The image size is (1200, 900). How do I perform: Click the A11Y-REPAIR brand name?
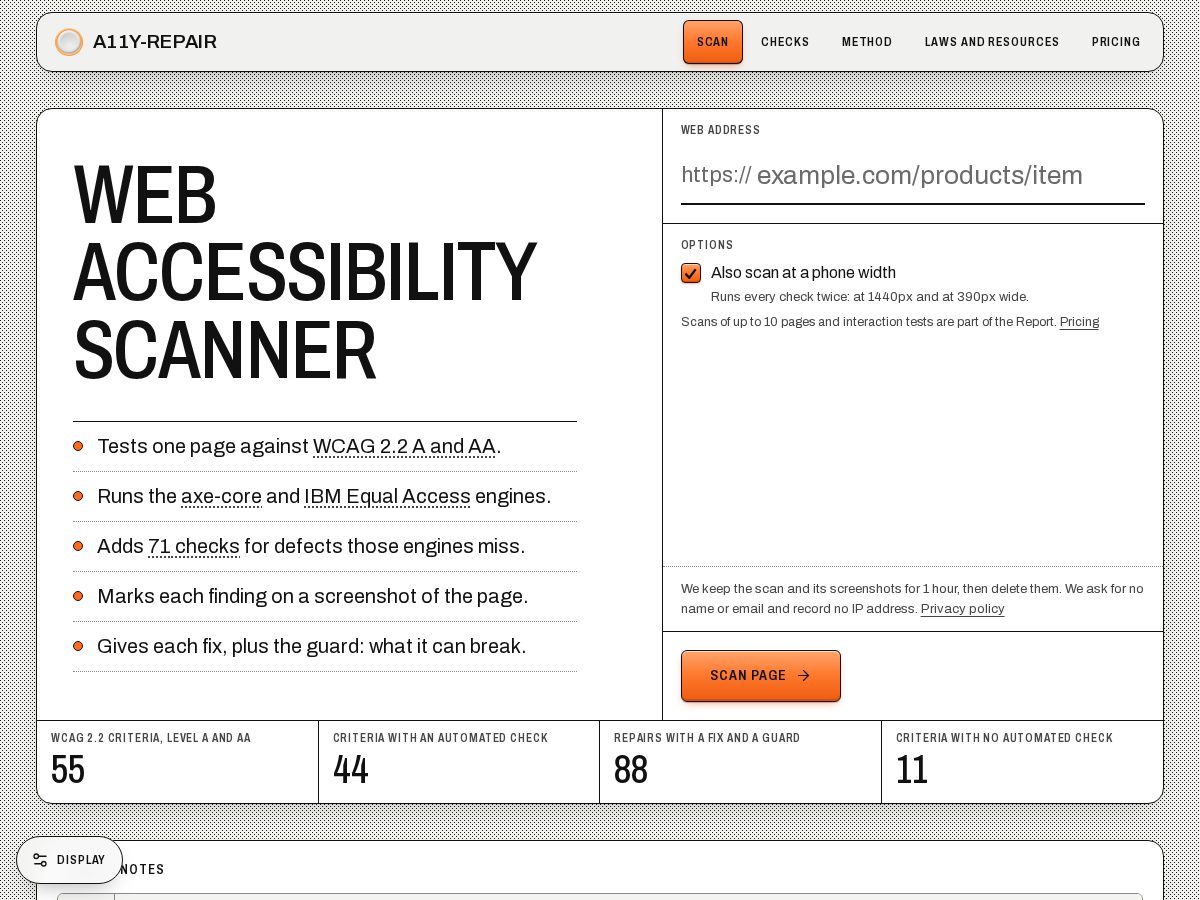155,42
